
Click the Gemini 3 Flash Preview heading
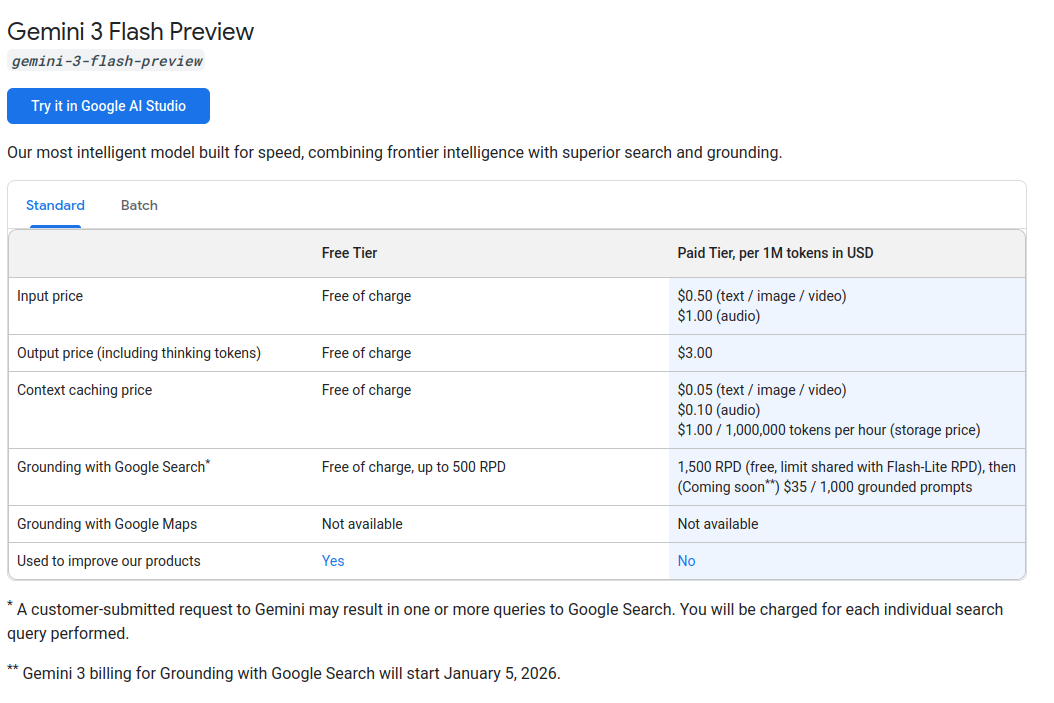pos(130,32)
